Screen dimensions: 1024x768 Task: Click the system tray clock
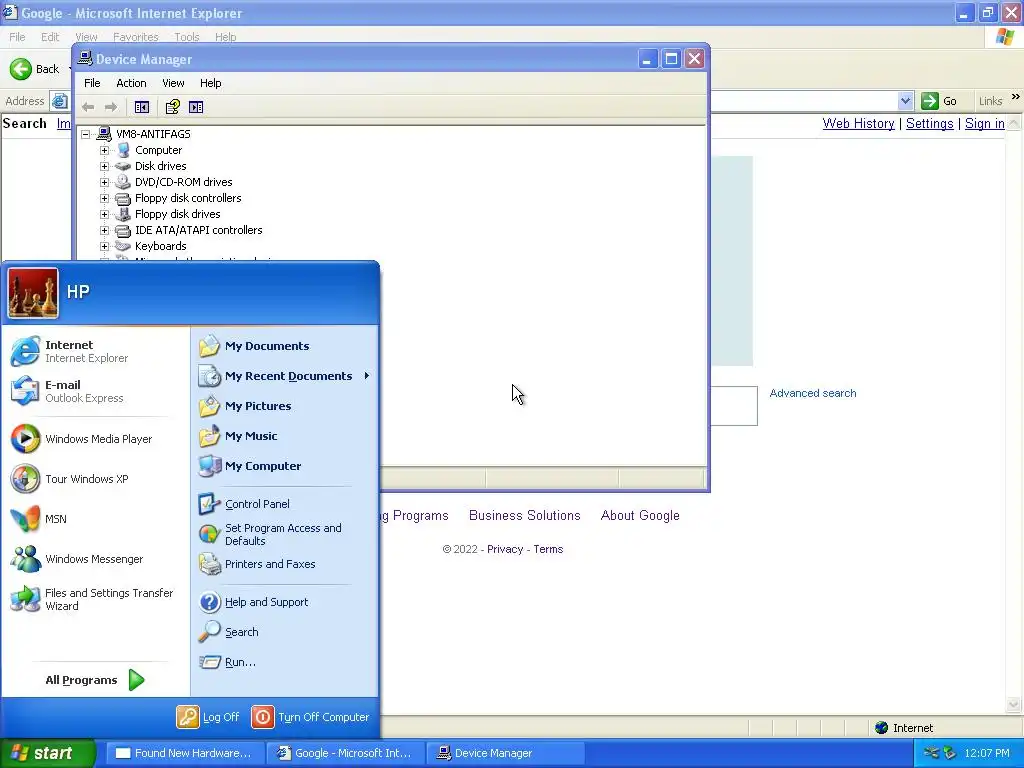click(987, 753)
